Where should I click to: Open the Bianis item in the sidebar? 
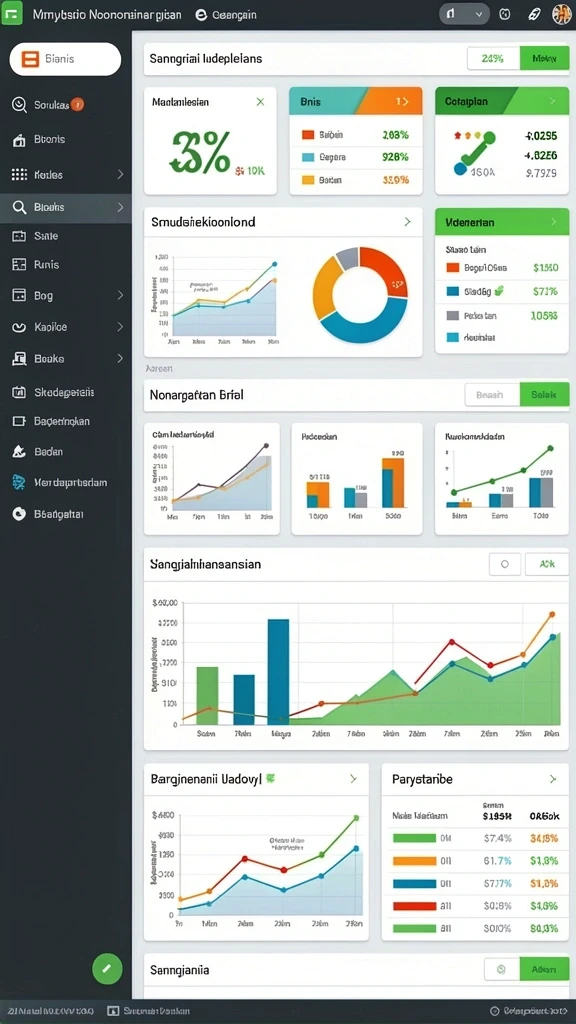pos(65,59)
